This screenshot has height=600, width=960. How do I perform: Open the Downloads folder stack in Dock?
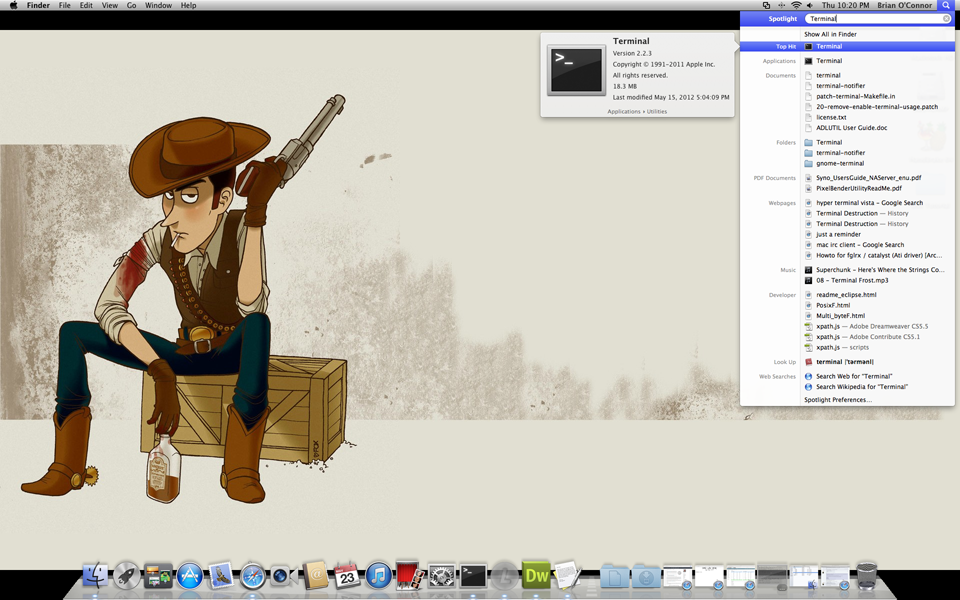click(x=646, y=577)
